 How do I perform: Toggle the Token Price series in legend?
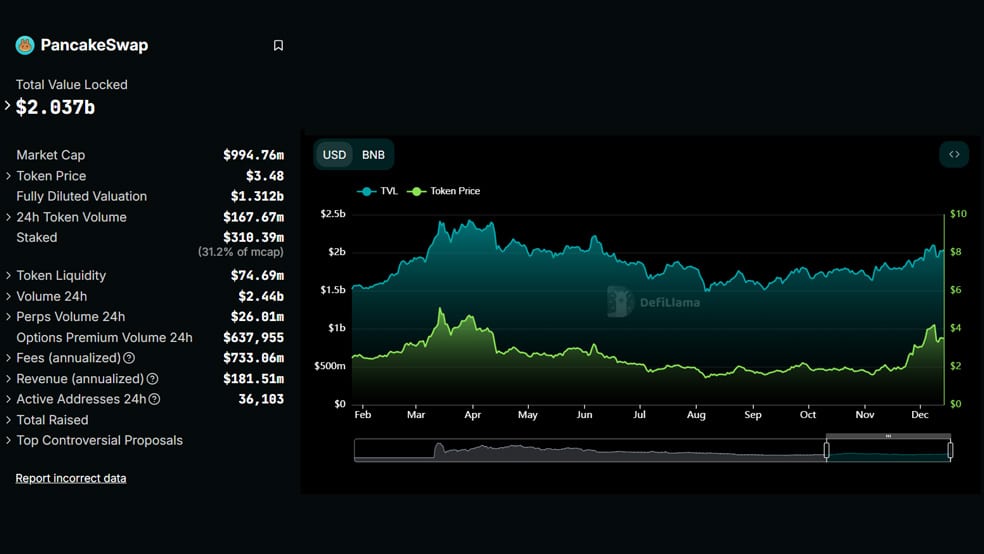coord(444,191)
